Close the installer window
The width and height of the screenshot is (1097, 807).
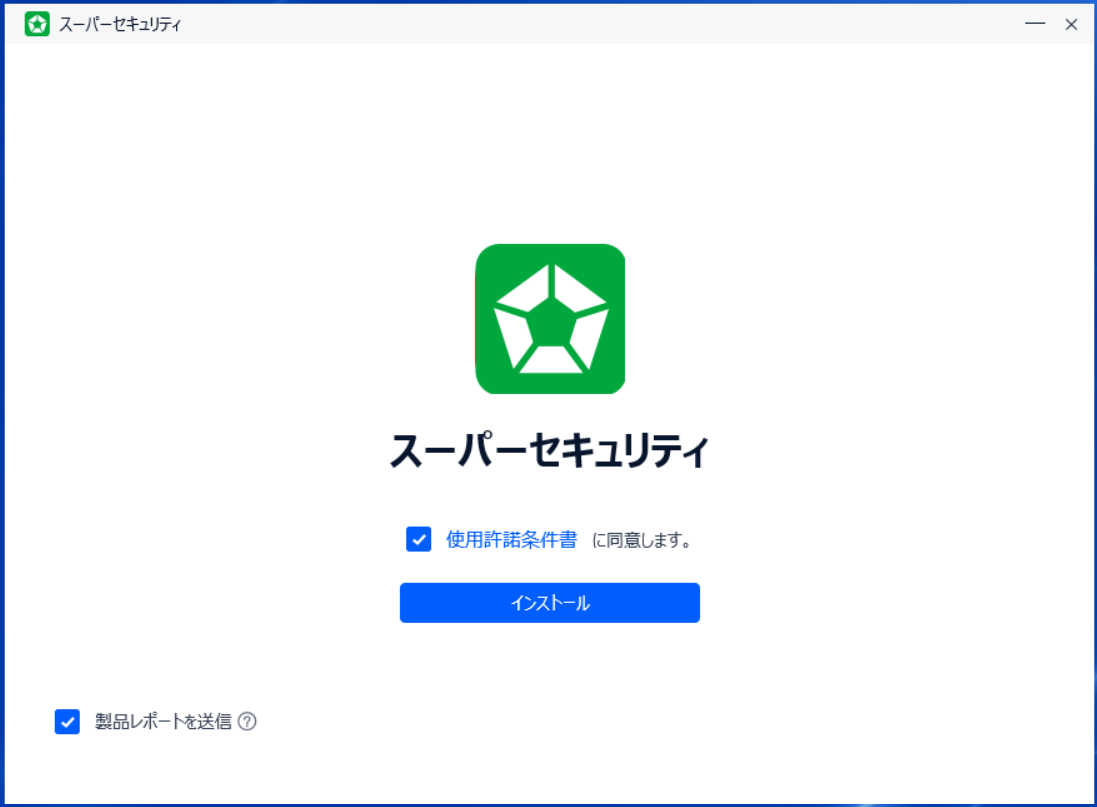(1071, 24)
